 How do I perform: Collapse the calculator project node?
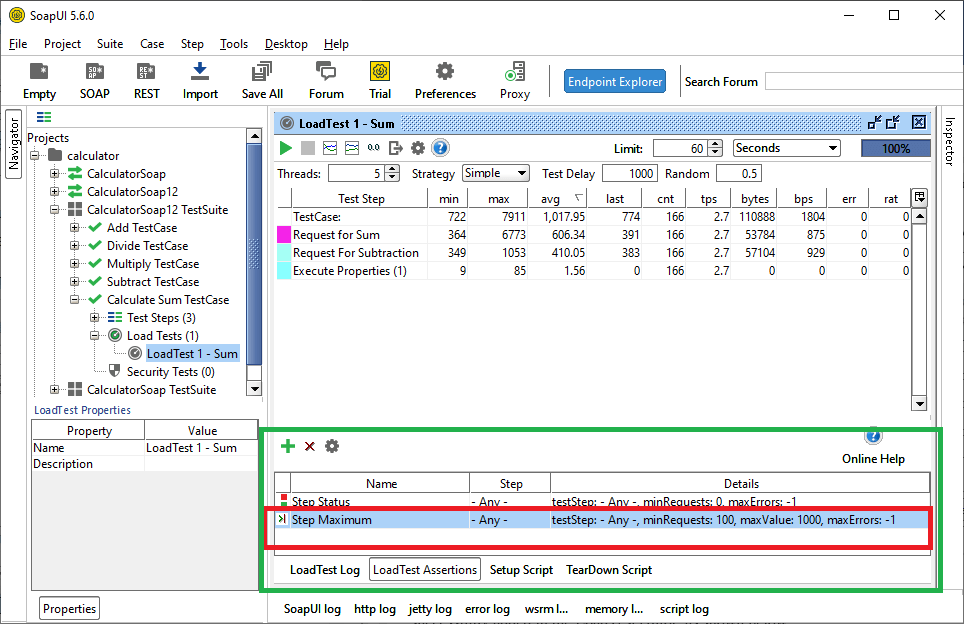34,156
